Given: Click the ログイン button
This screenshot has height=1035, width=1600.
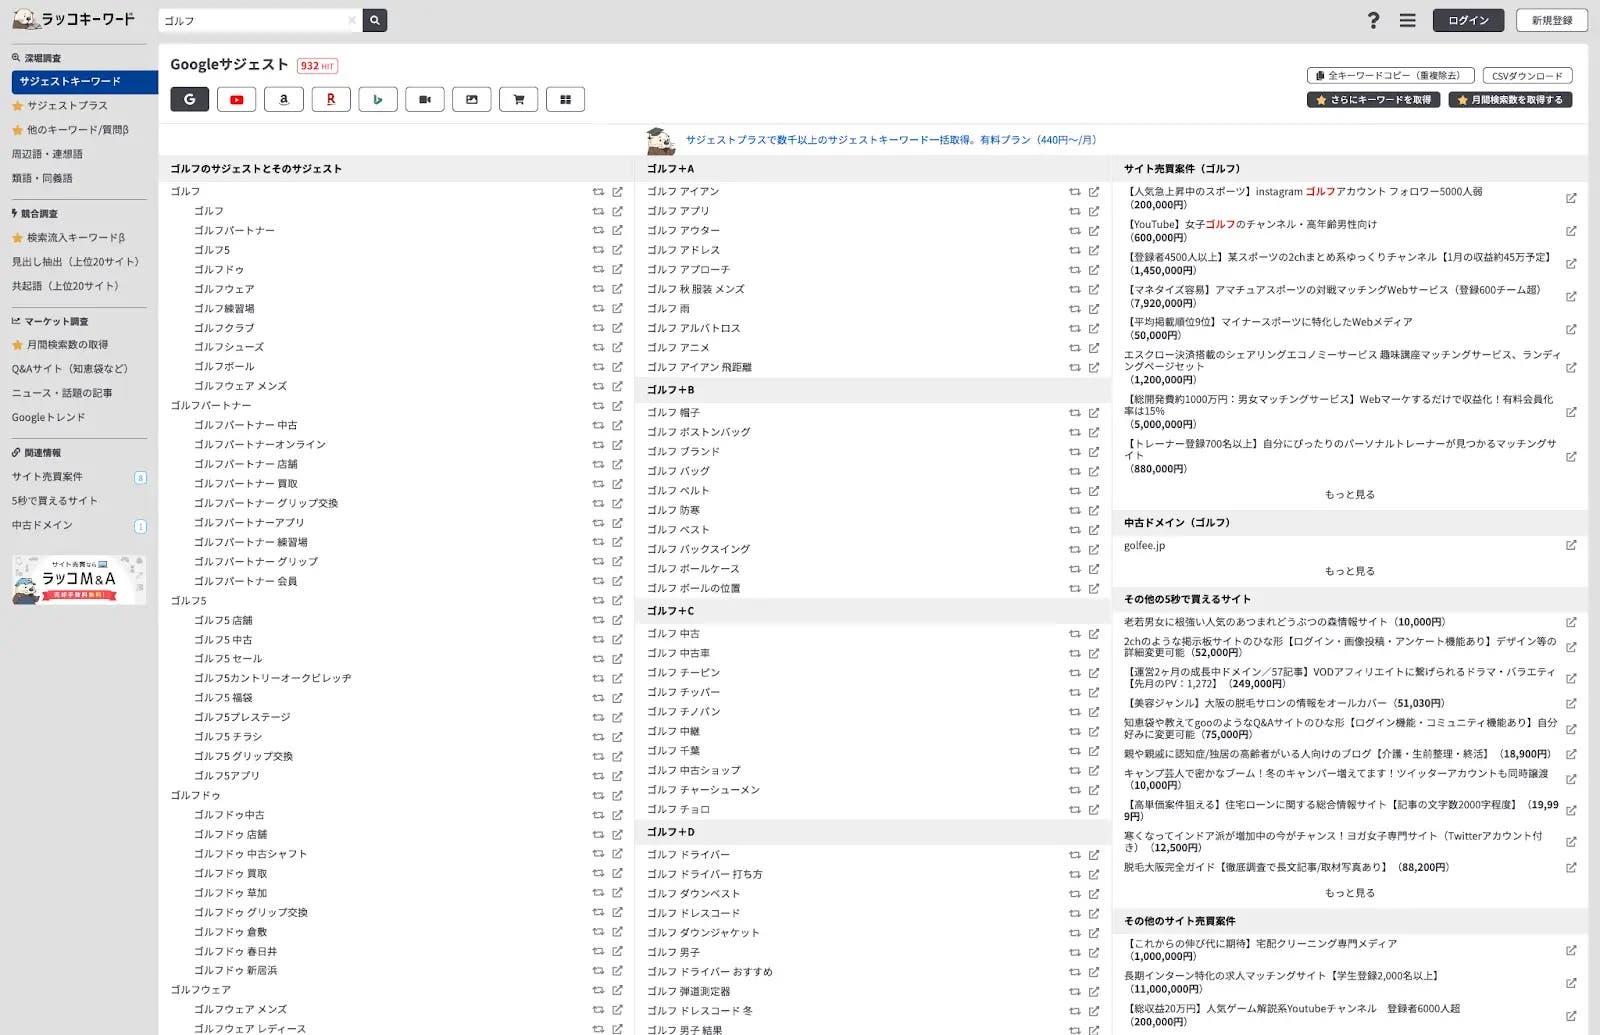Looking at the screenshot, I should point(1468,20).
